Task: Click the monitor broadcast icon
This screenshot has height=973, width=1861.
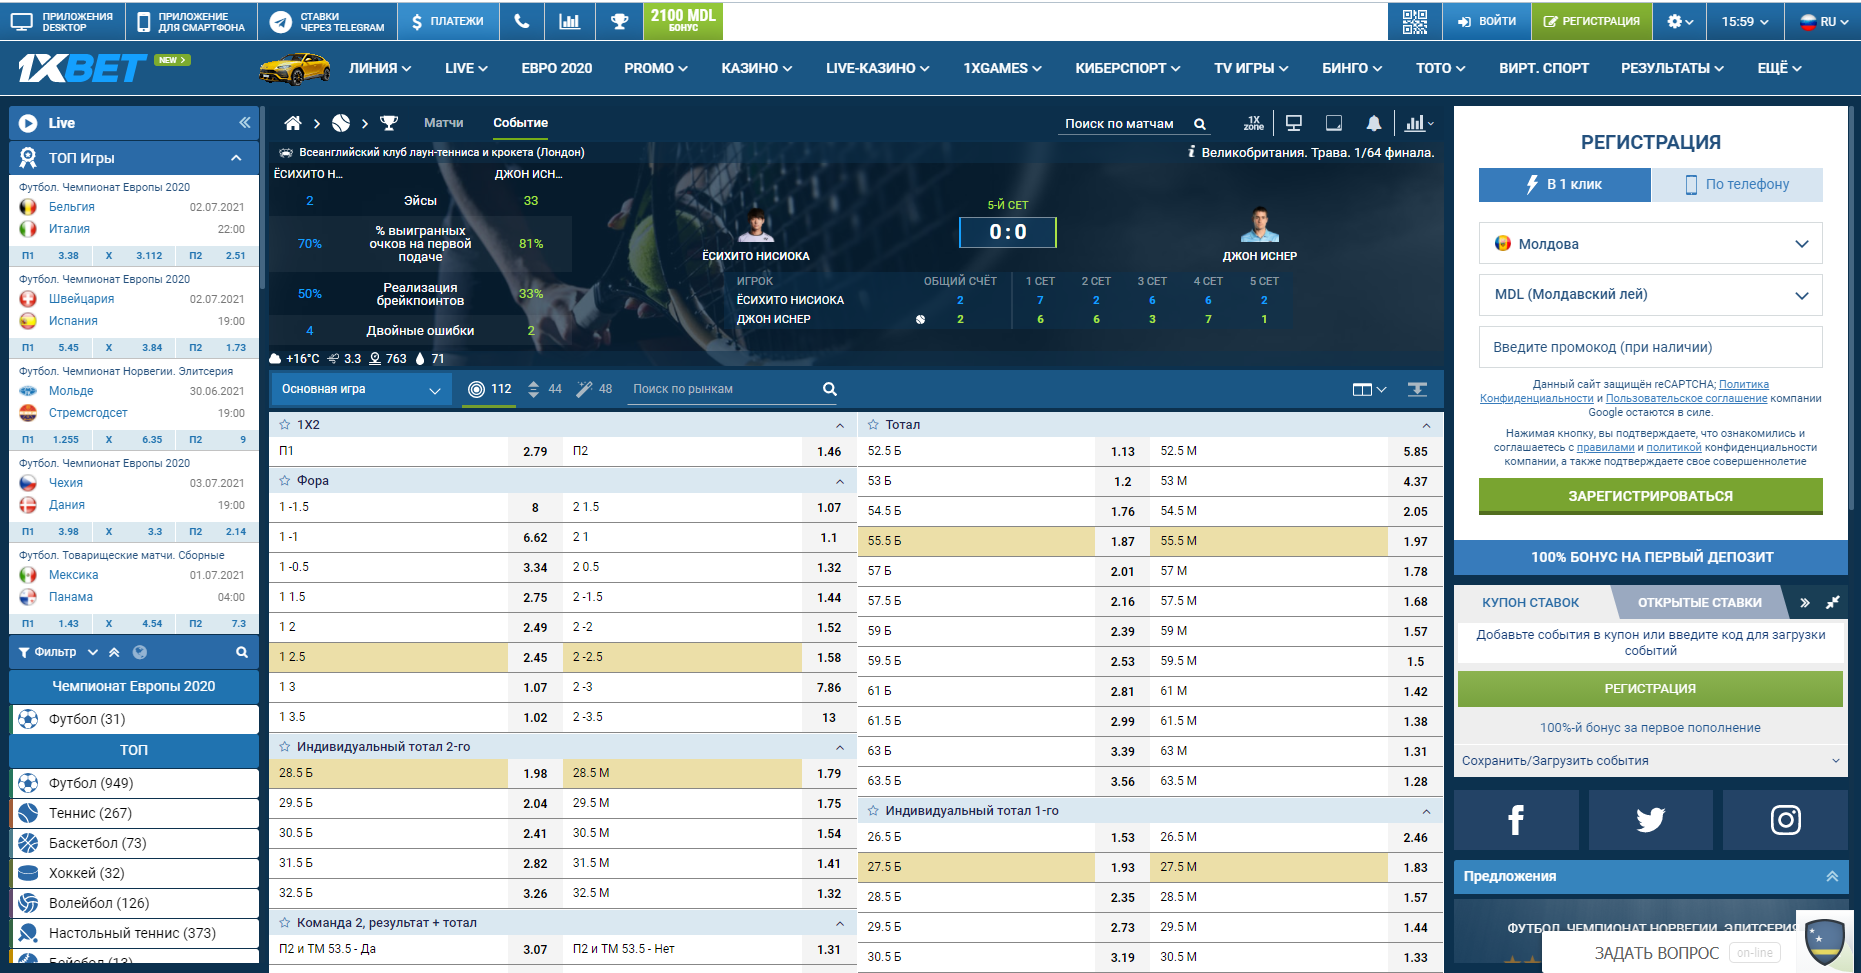Action: (x=1293, y=123)
